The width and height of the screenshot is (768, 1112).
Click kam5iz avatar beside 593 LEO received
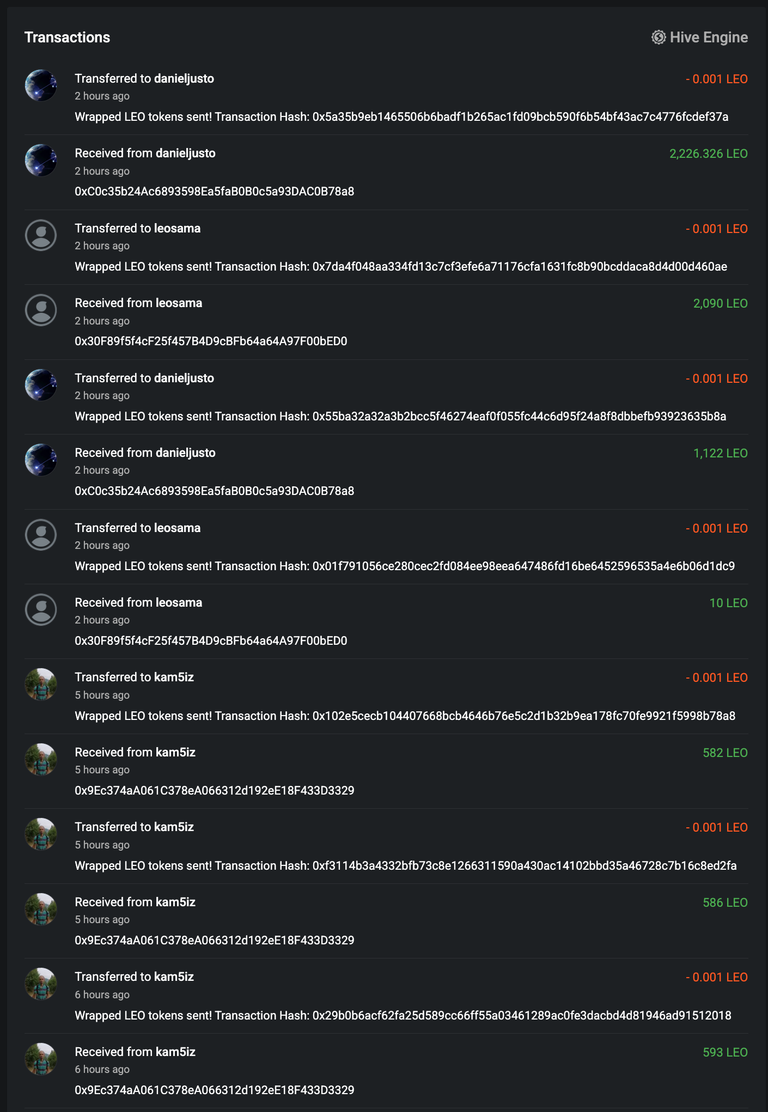tap(41, 1059)
